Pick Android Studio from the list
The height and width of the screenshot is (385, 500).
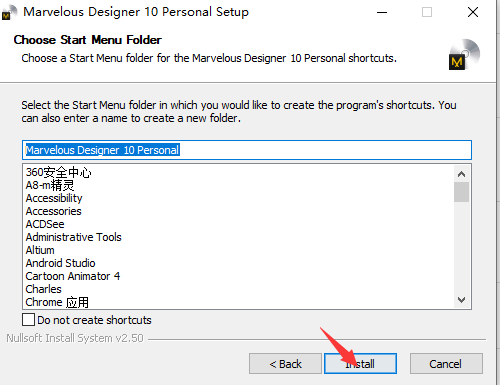[61, 263]
